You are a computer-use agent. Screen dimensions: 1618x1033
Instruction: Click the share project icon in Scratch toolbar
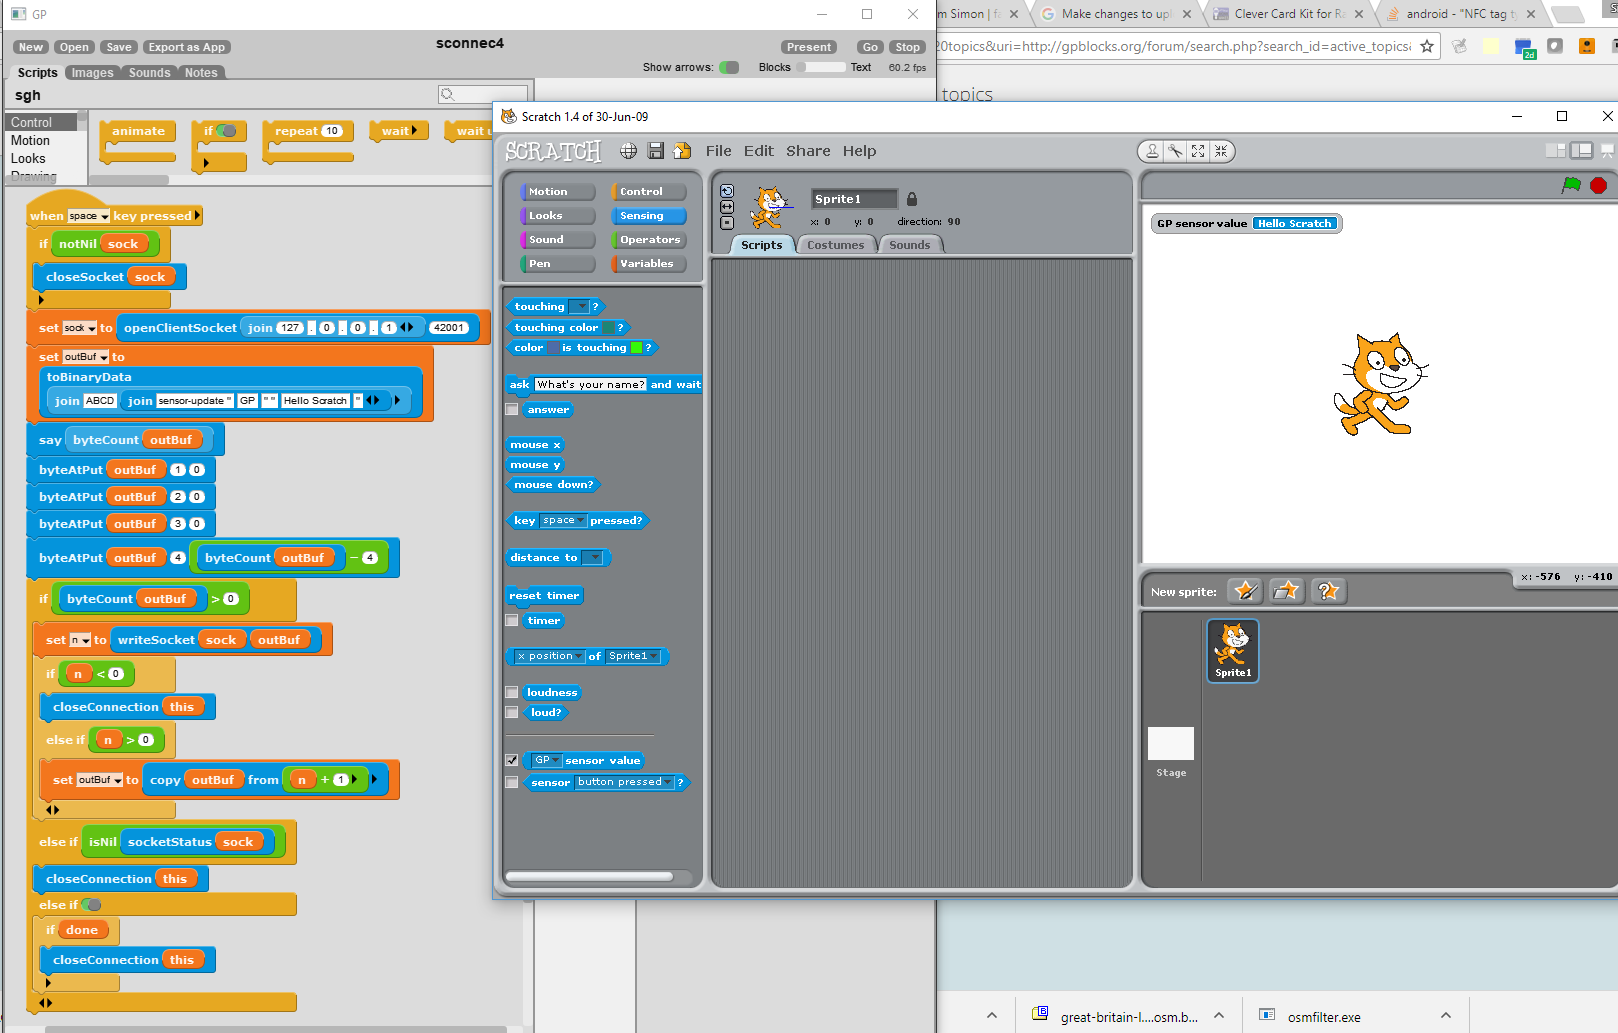[683, 151]
